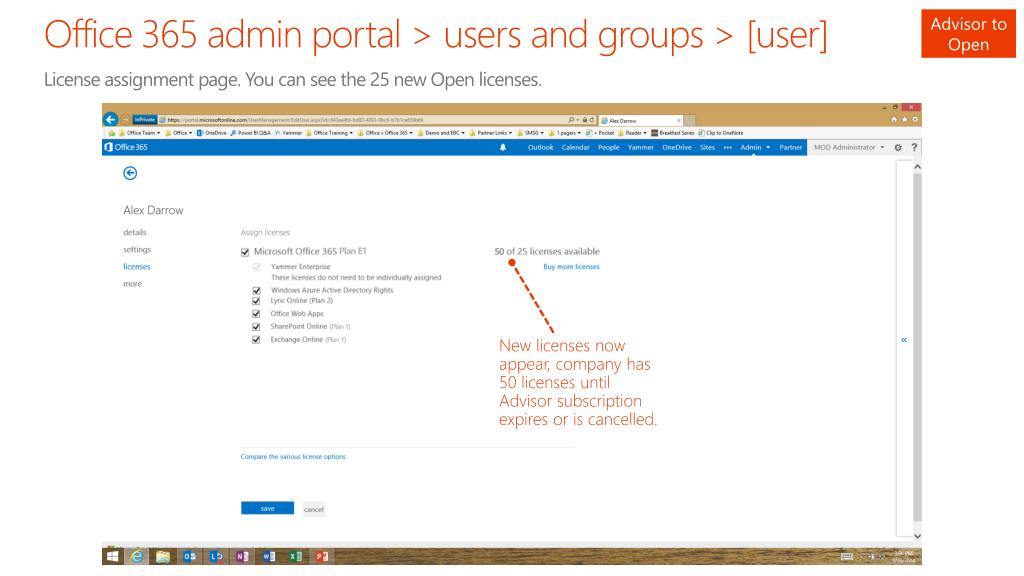Select the licenses section in the sidebar

(136, 266)
